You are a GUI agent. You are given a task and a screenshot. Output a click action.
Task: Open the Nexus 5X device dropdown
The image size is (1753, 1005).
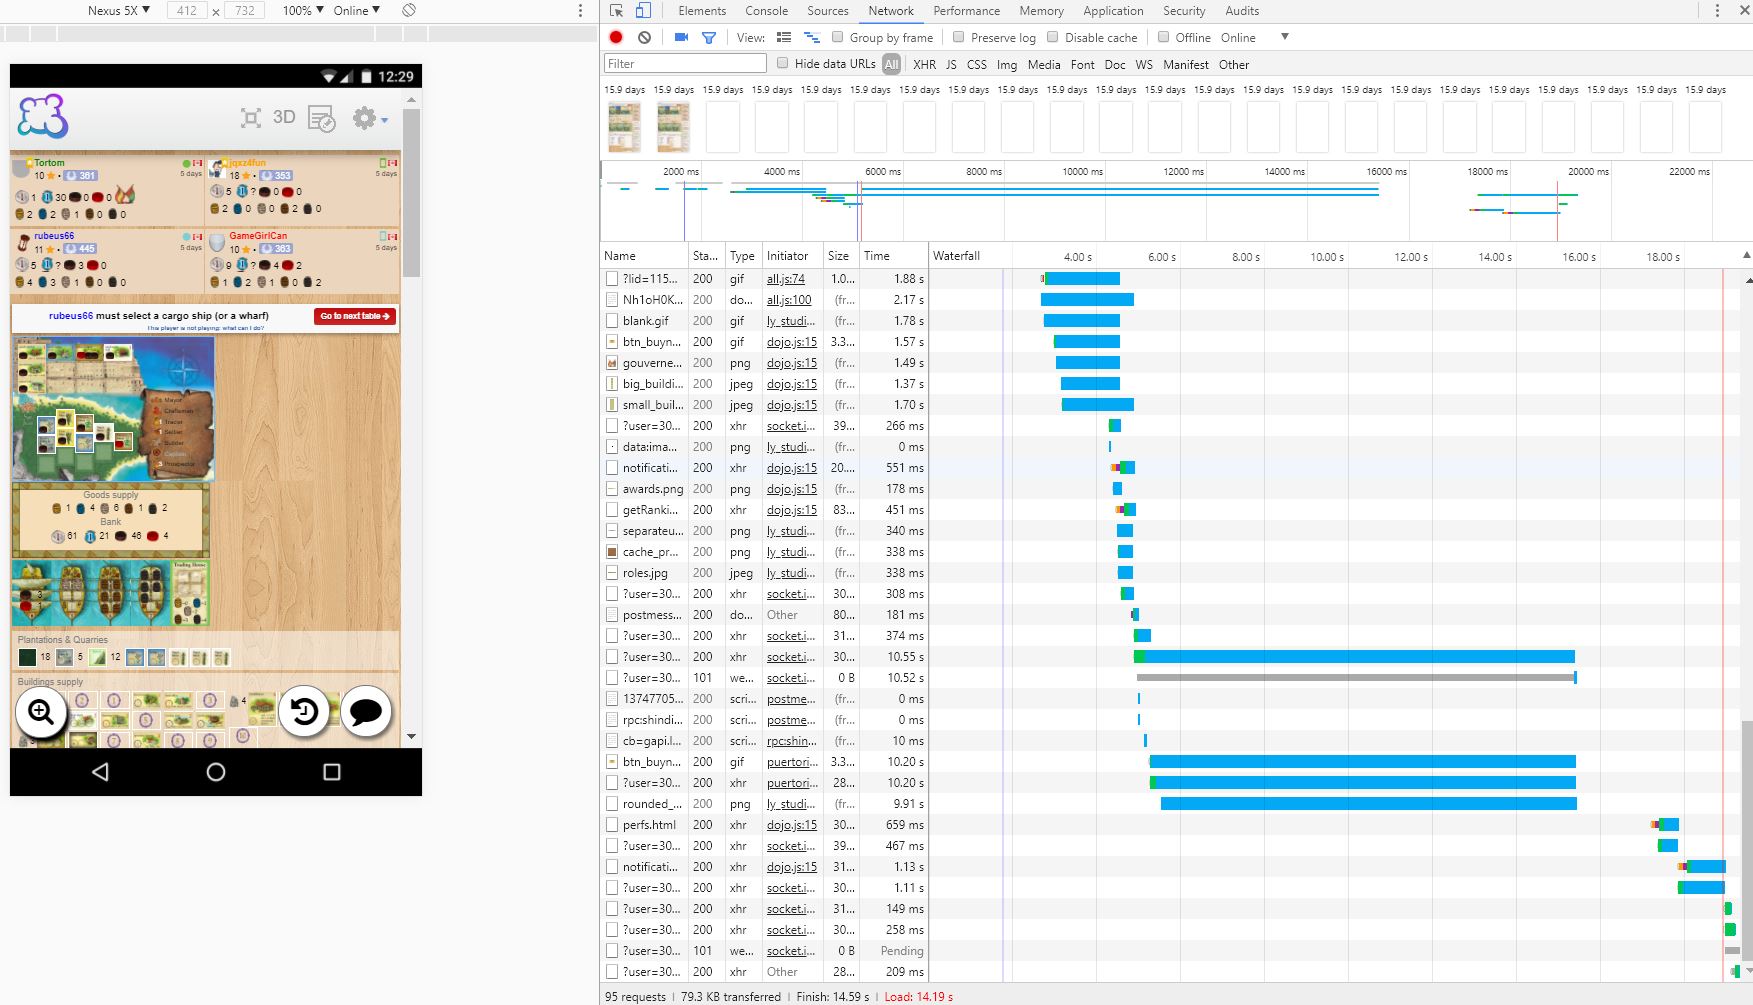click(118, 10)
